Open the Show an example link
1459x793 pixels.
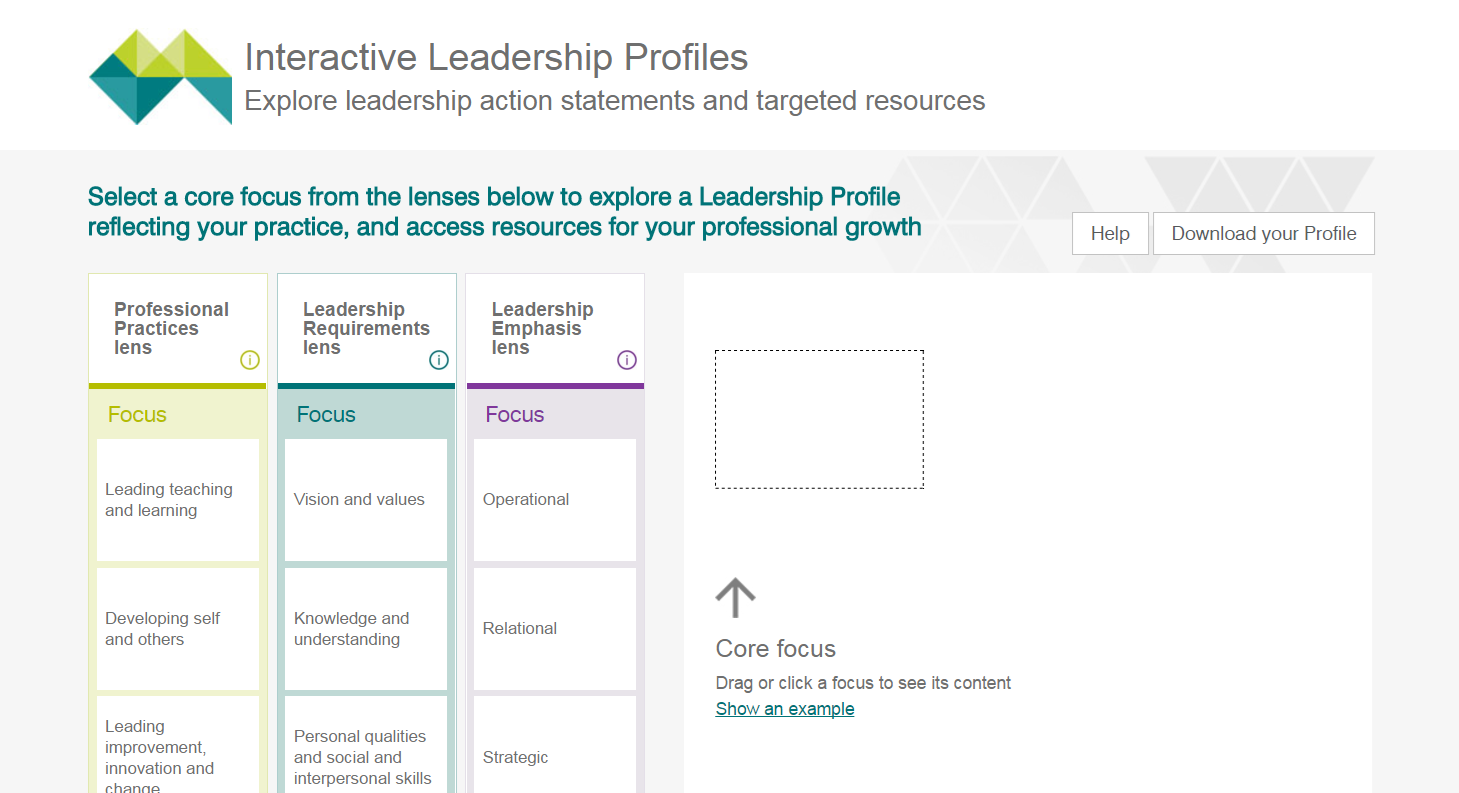click(784, 708)
